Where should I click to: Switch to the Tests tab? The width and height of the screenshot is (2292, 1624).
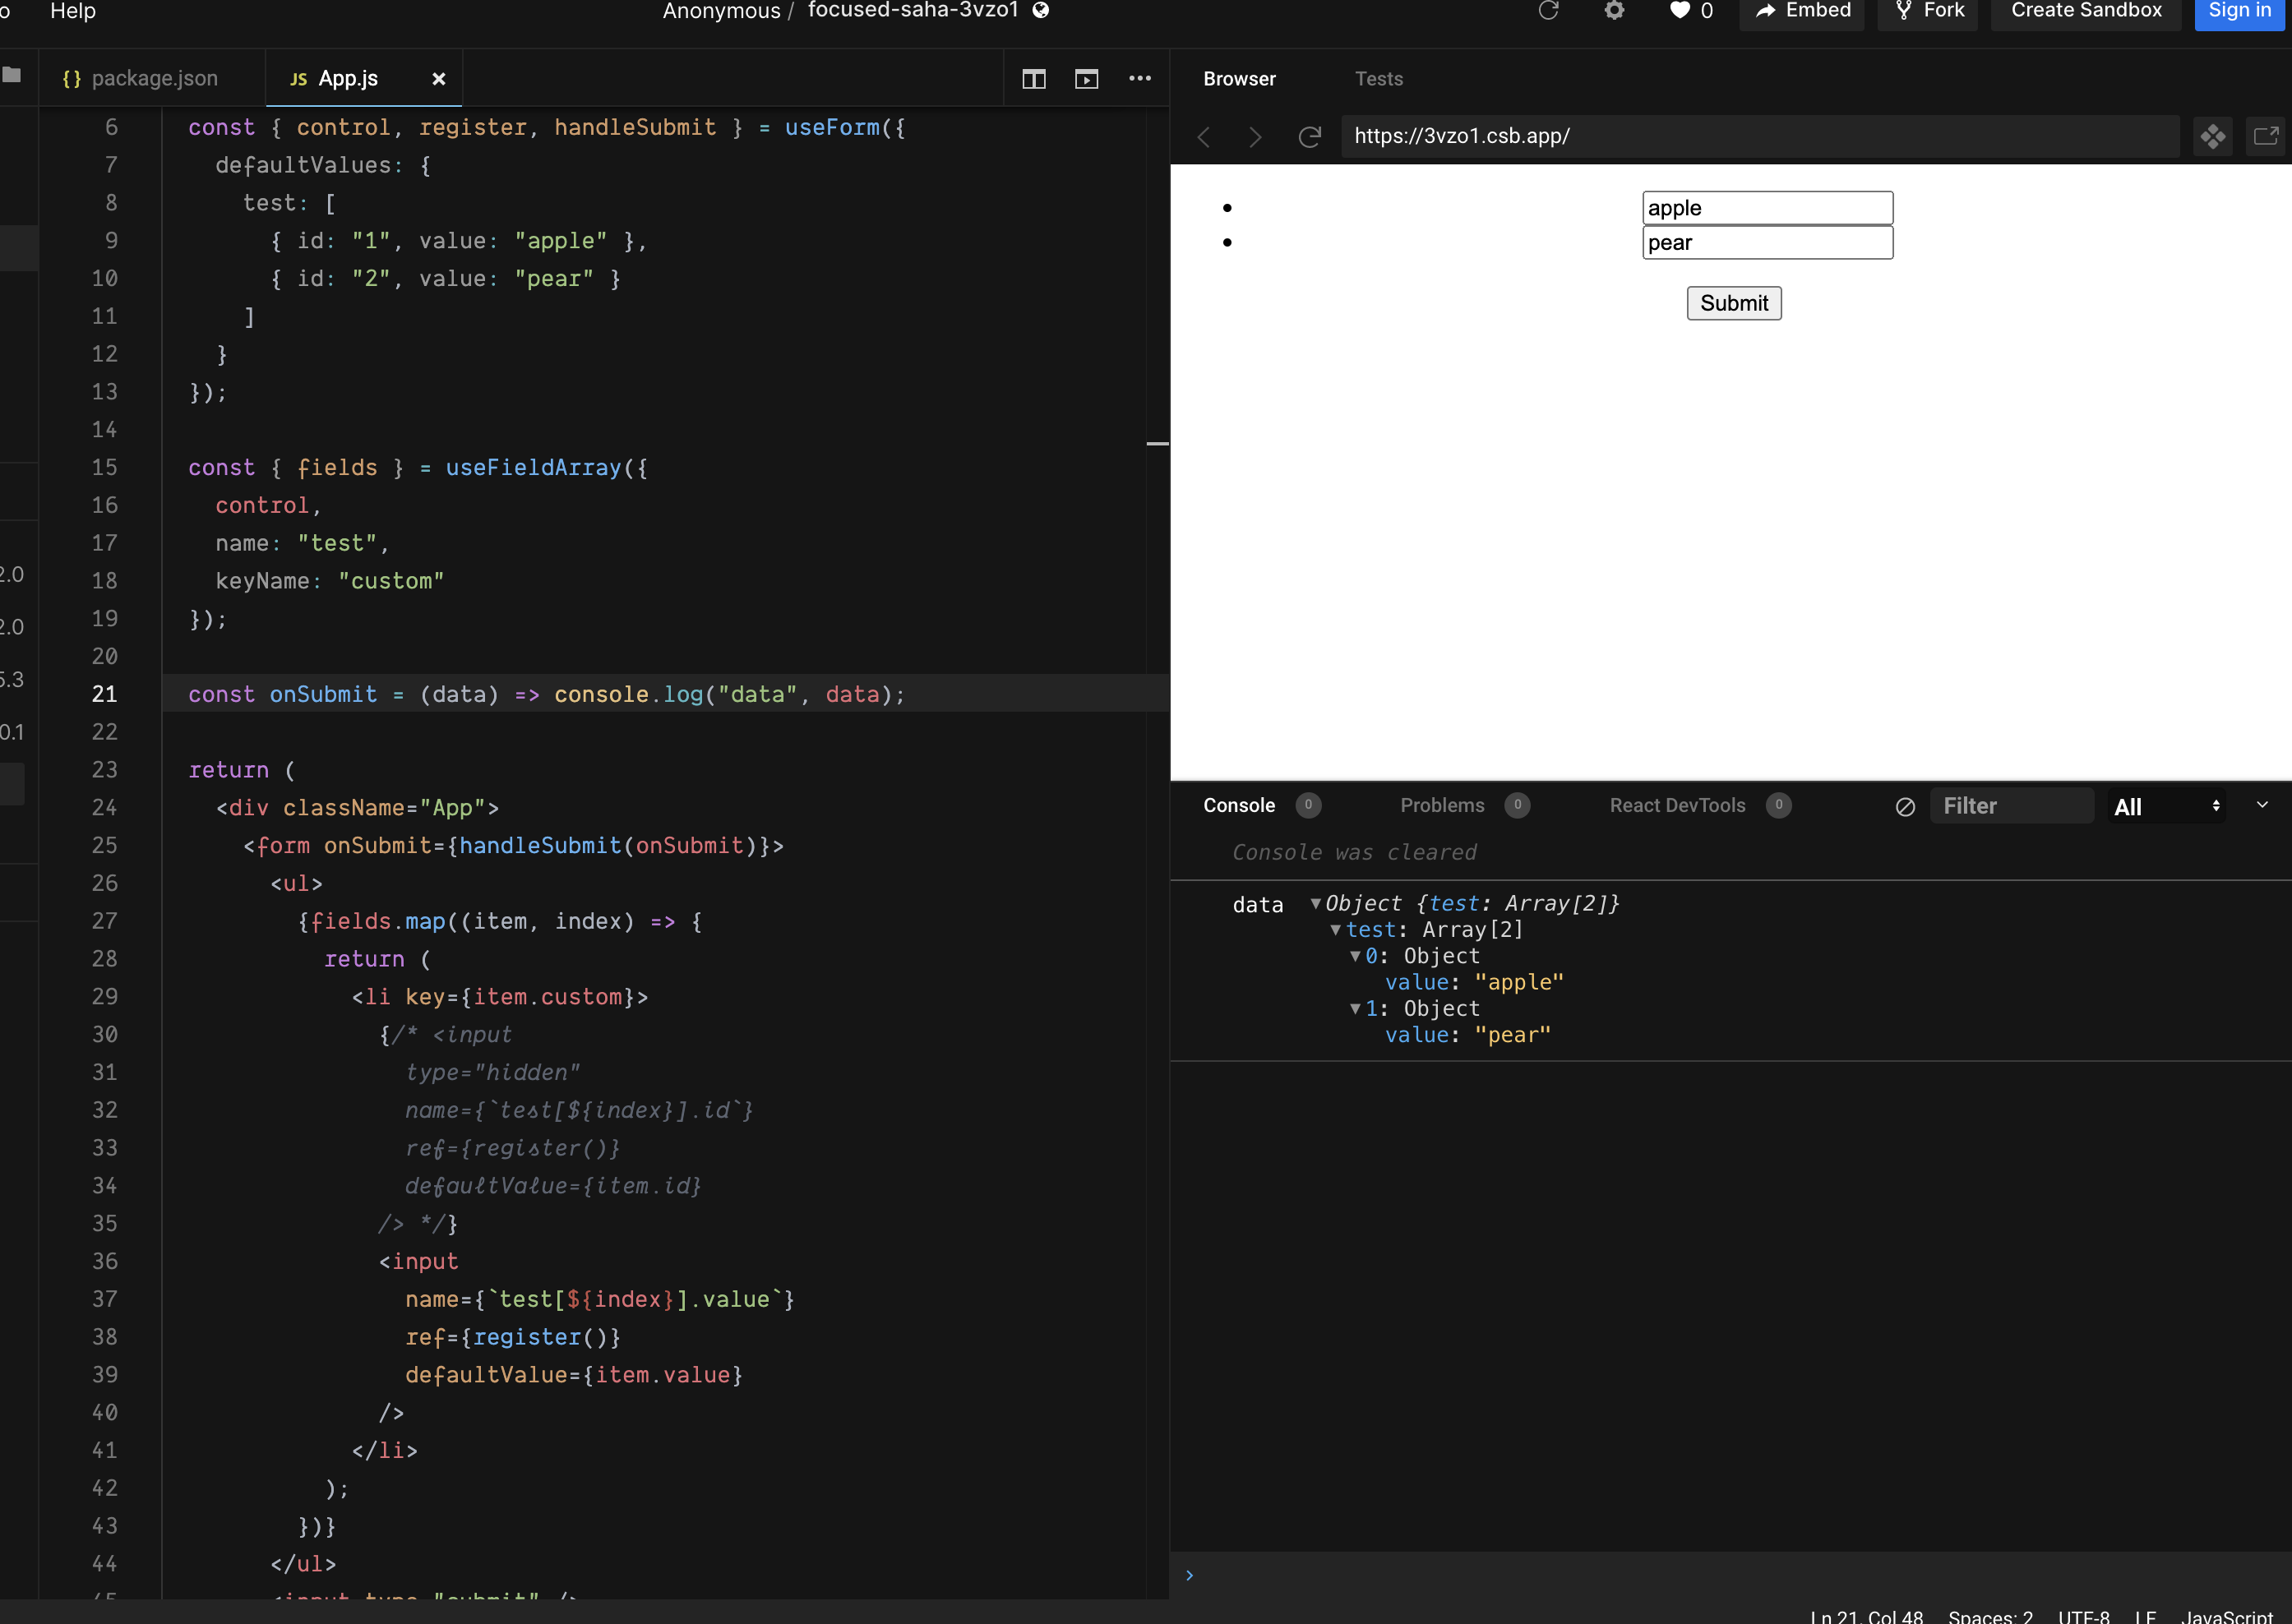pyautogui.click(x=1379, y=79)
